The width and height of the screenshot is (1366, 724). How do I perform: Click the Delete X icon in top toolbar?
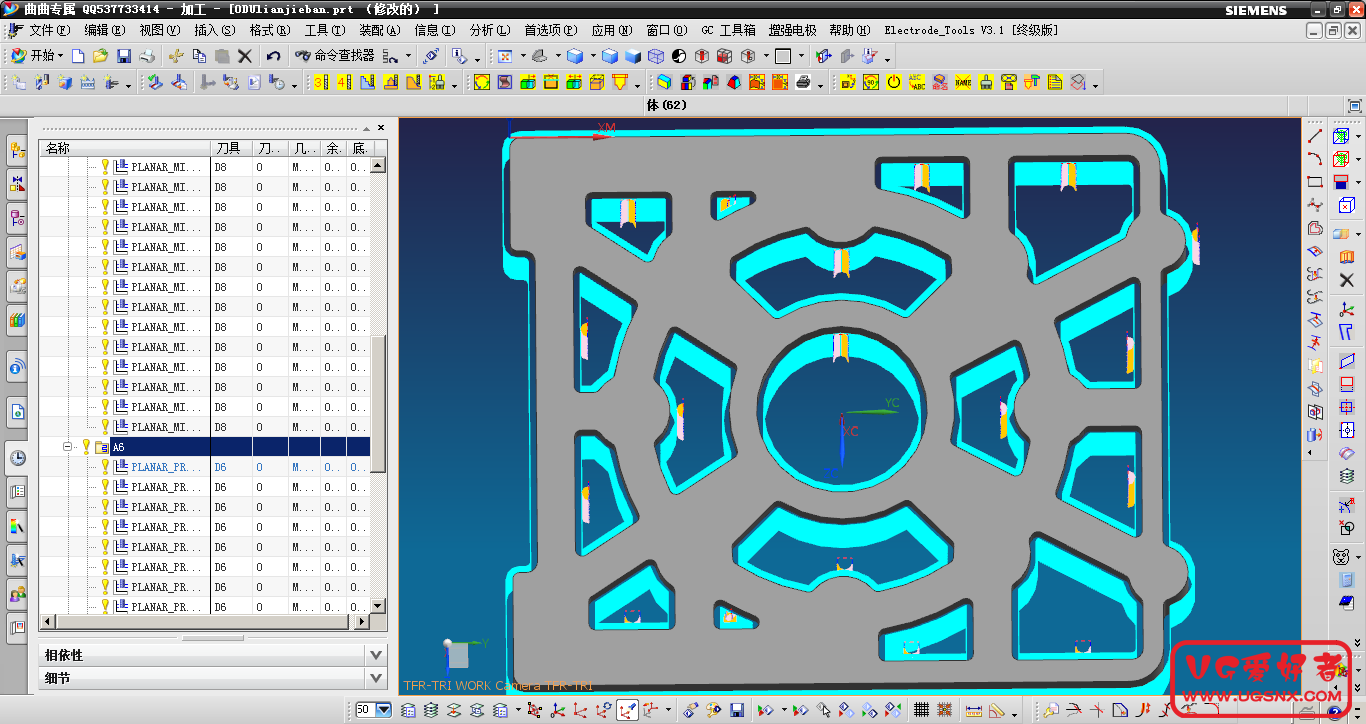(245, 56)
